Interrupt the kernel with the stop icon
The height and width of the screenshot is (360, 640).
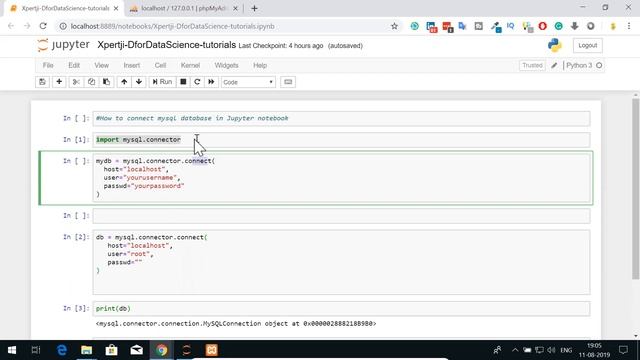(x=183, y=82)
